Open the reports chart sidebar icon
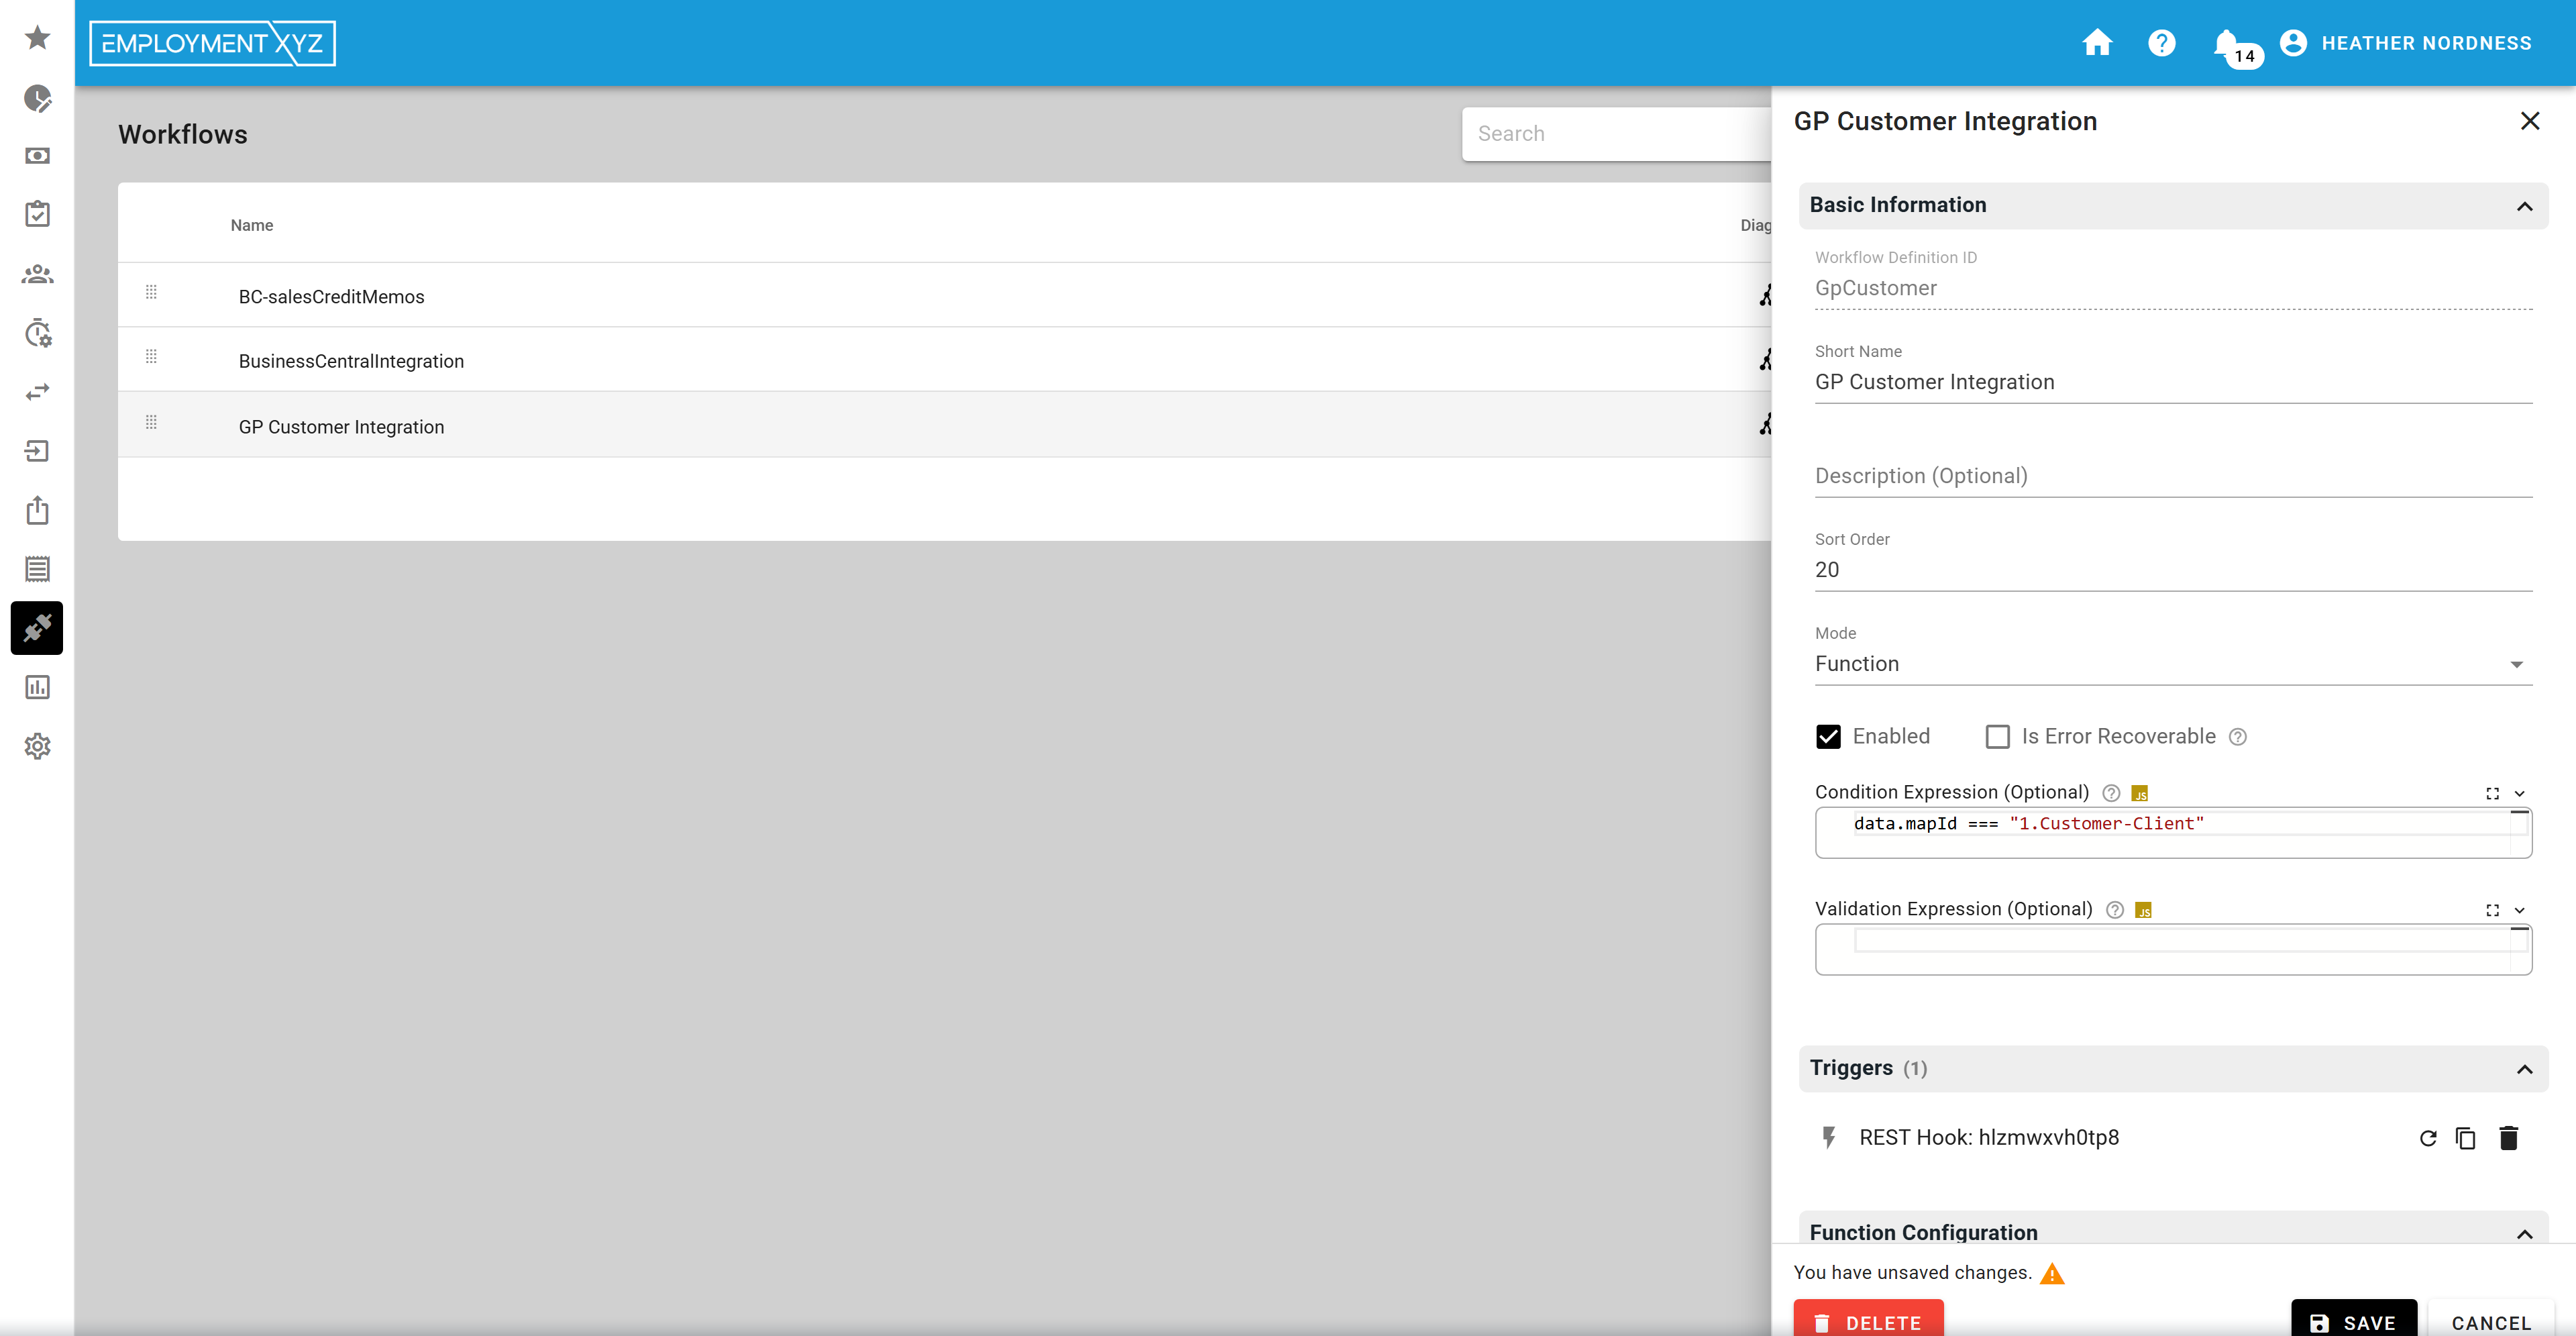Screen dimensions: 2576x1336 (37, 687)
